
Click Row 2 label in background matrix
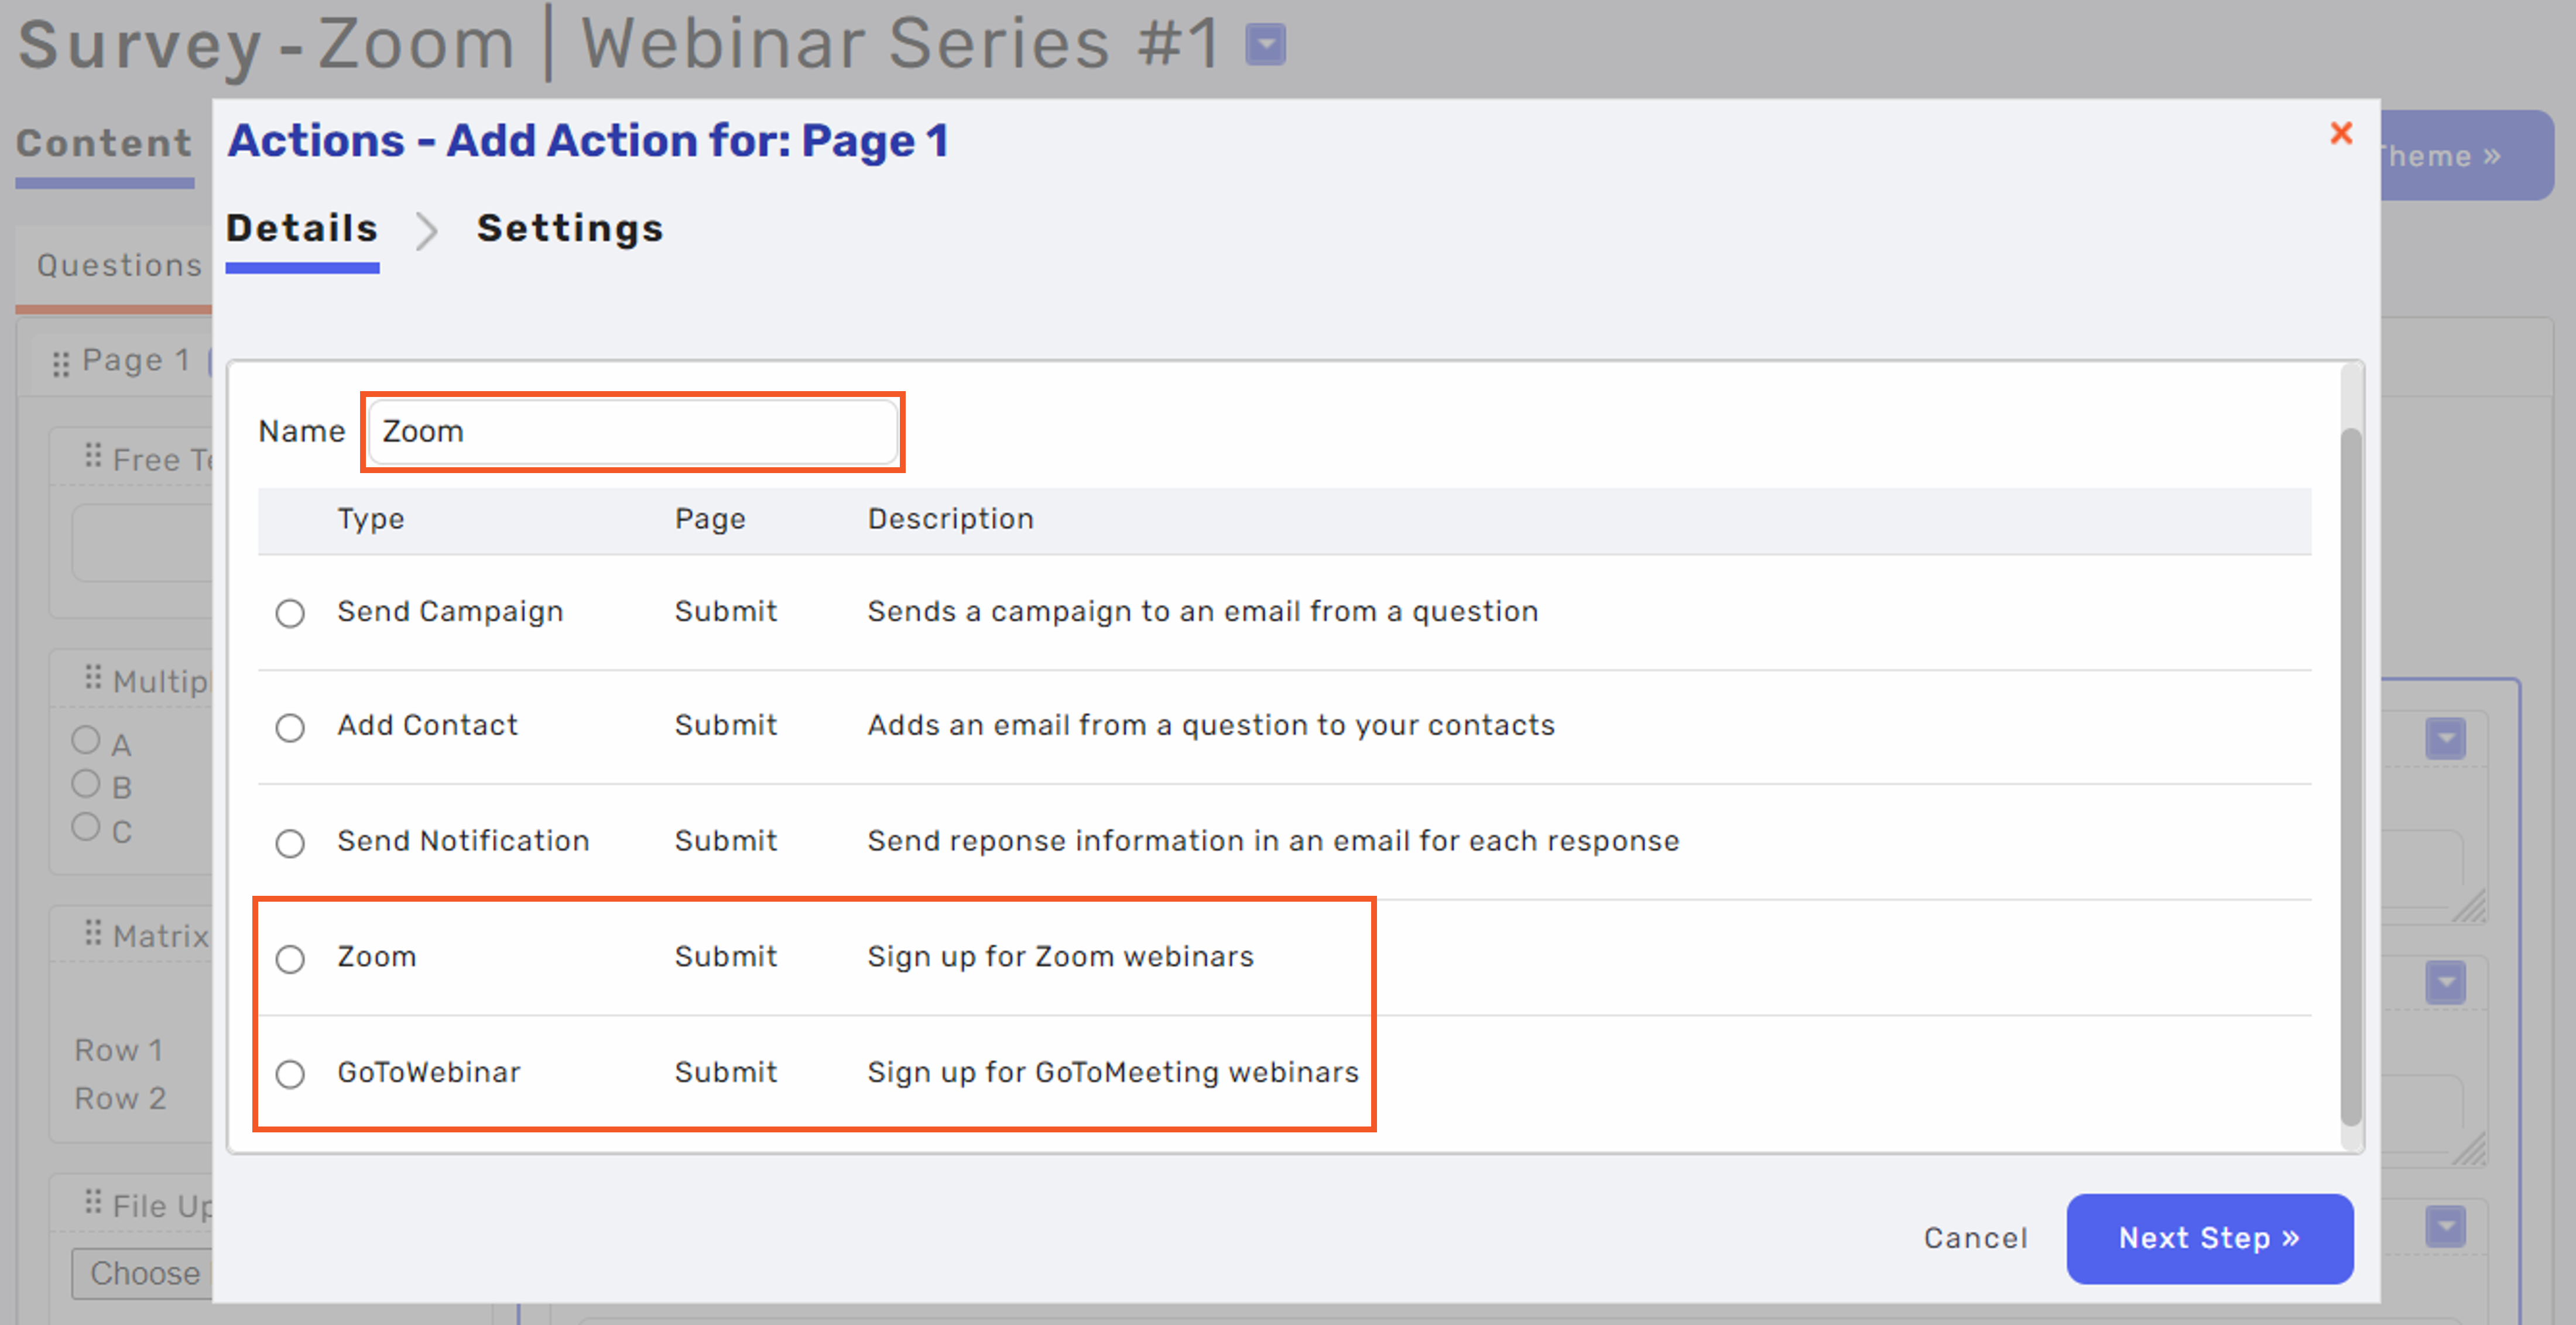[120, 1099]
